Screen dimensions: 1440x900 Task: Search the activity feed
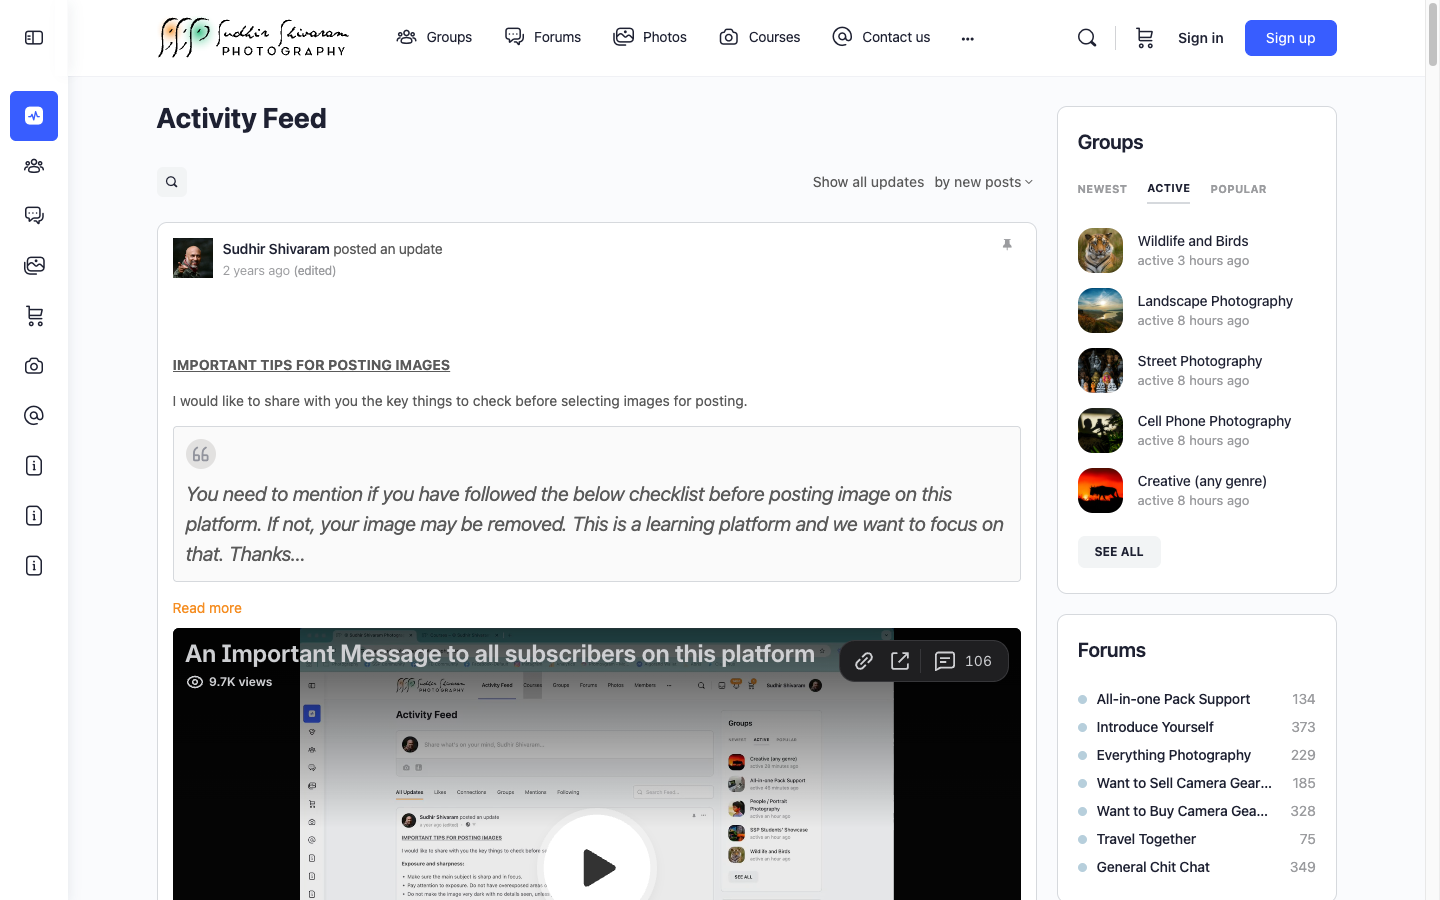coord(172,182)
